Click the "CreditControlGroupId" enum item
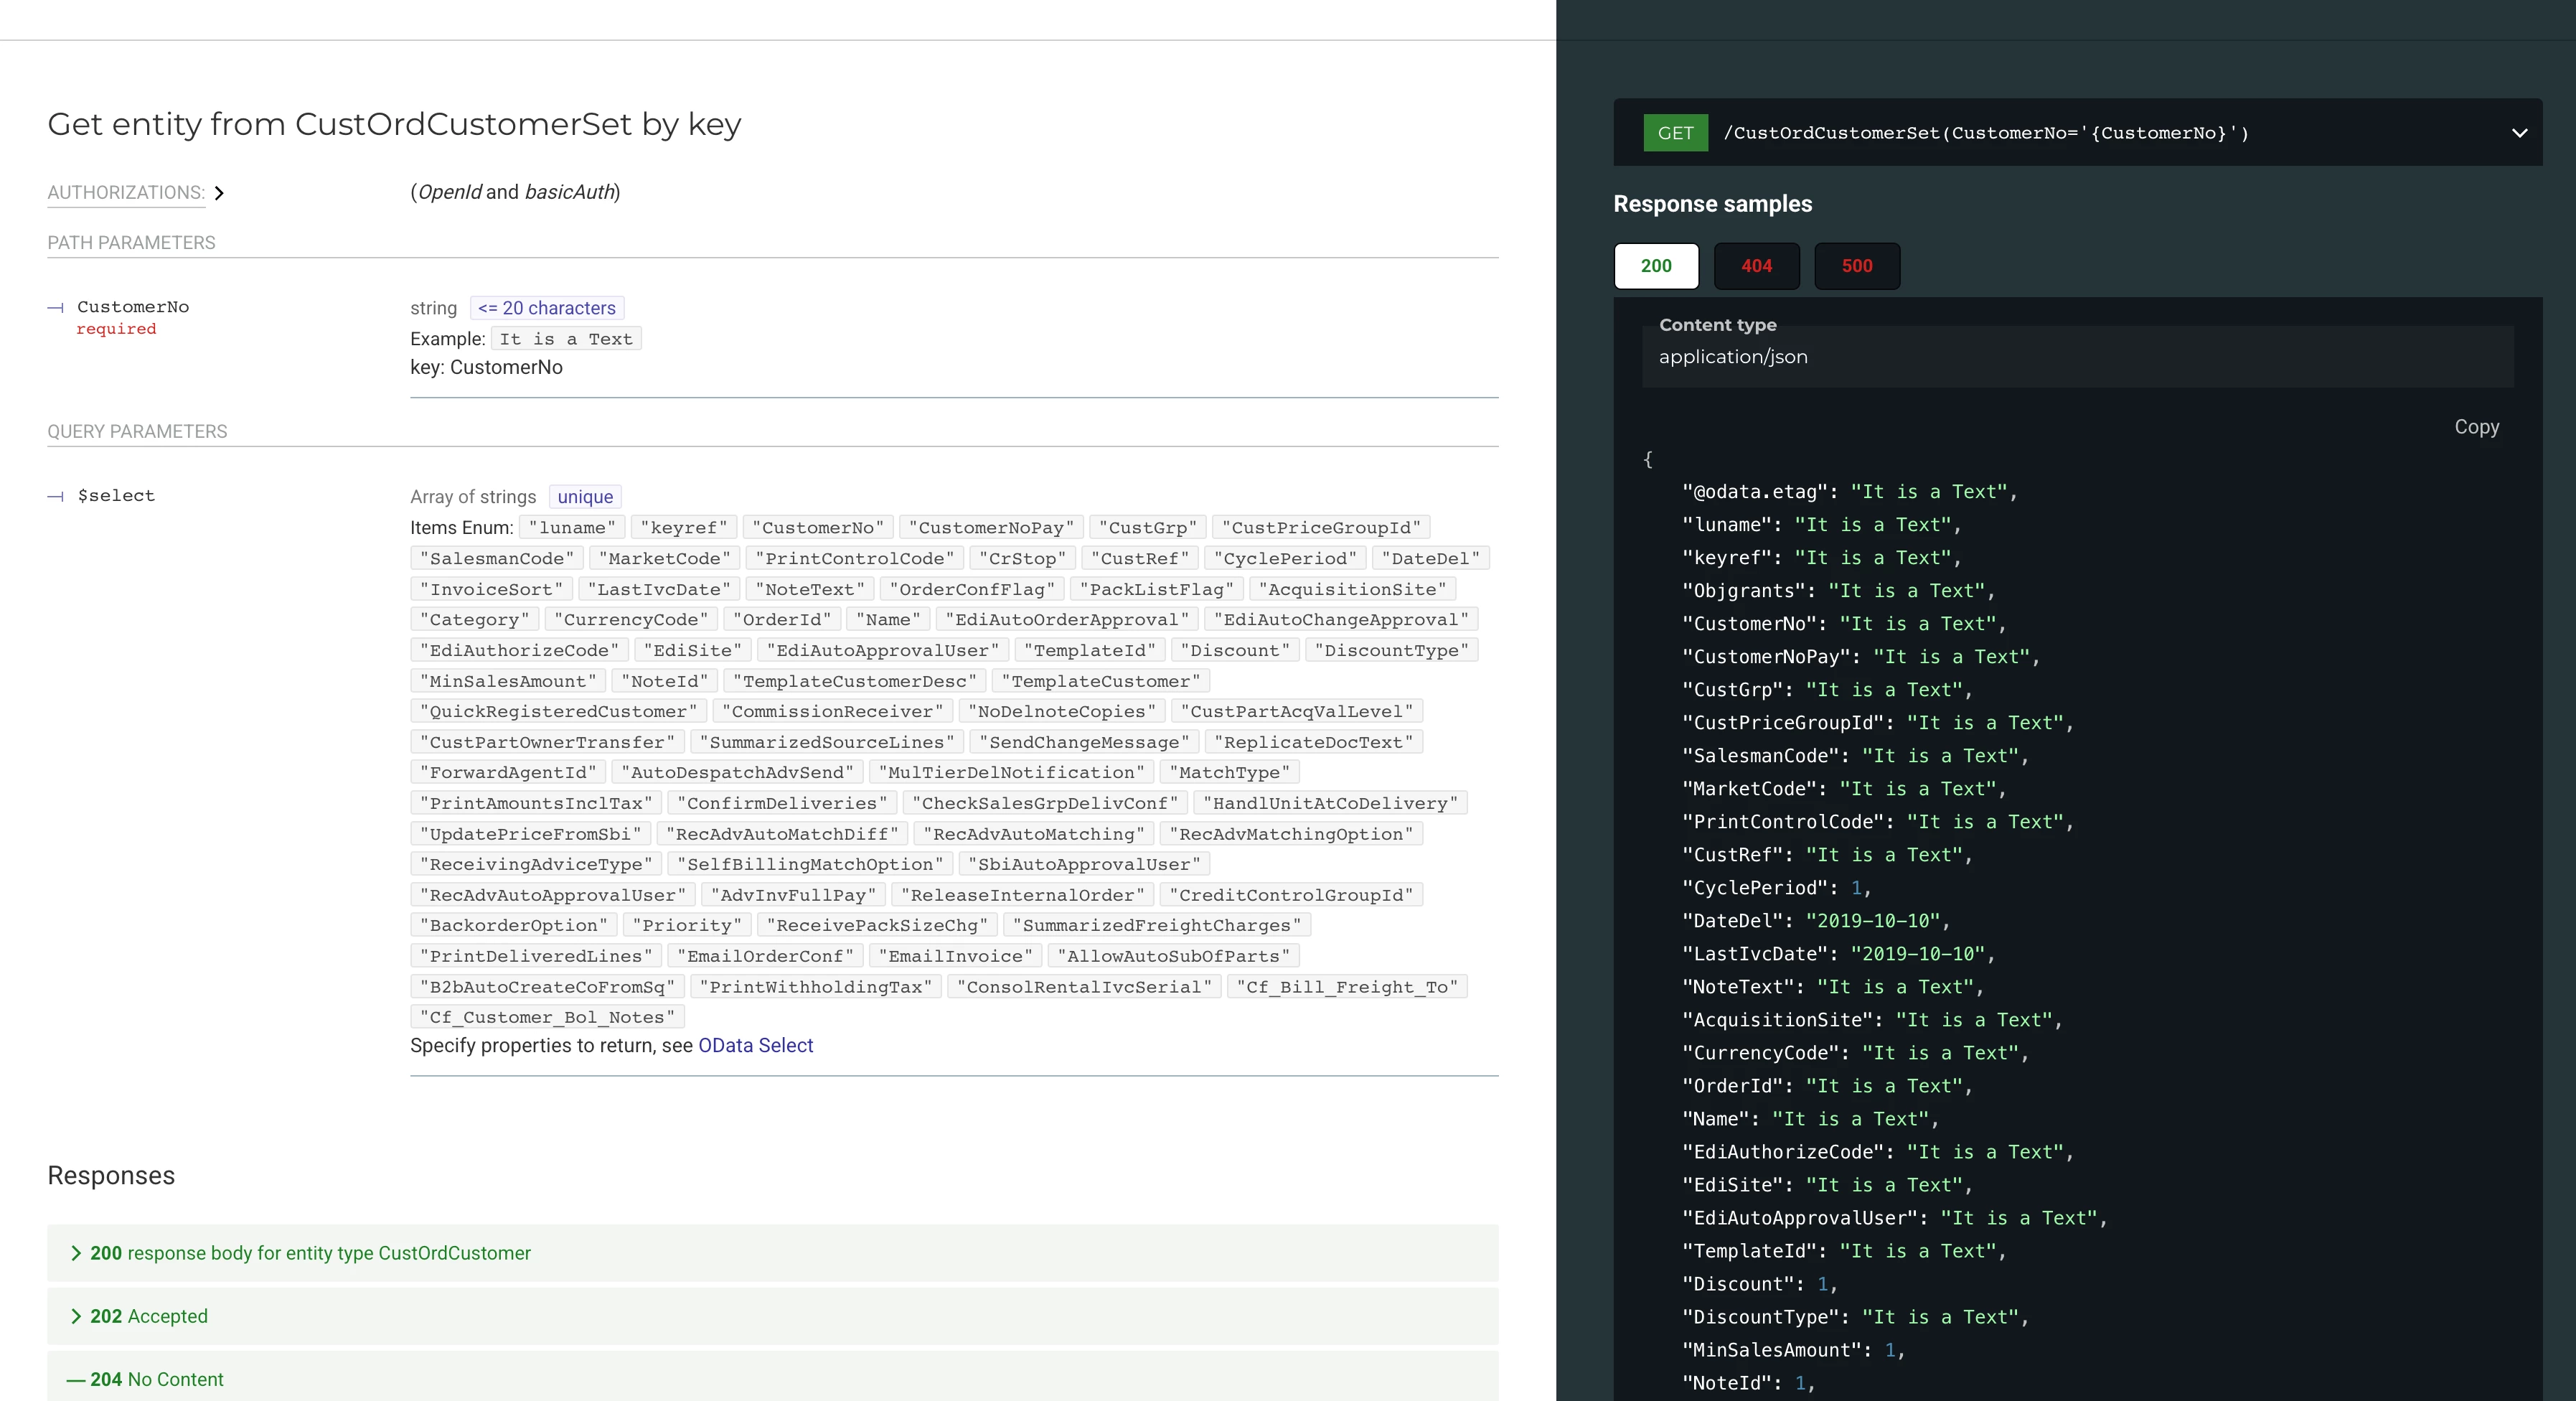The image size is (2576, 1401). pos(1291,895)
